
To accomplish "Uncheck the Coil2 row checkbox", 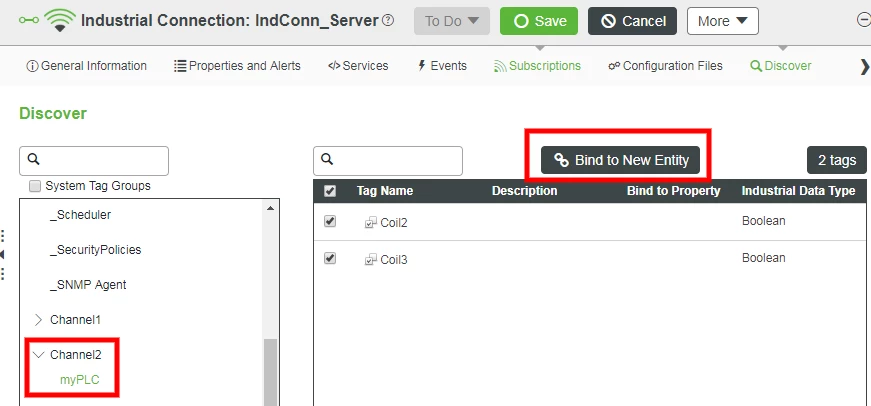I will click(x=330, y=221).
